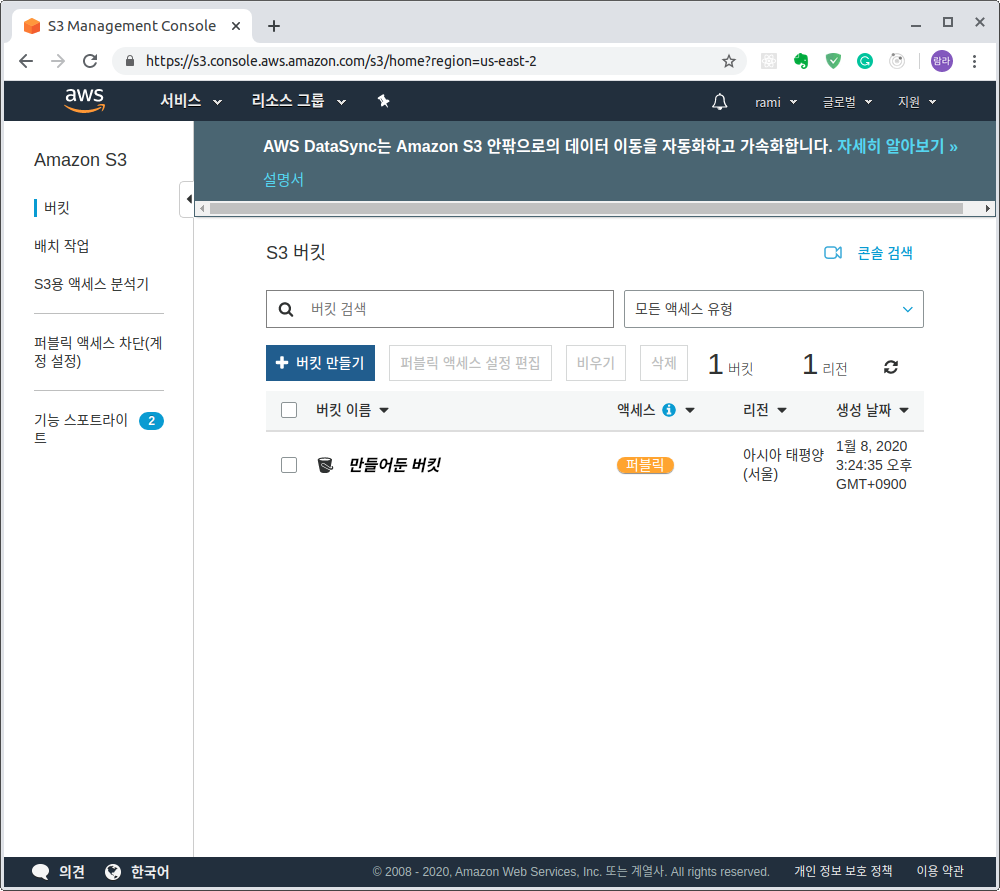Click the banner scrollbar right arrow
This screenshot has width=1000, height=891.
click(x=987, y=209)
